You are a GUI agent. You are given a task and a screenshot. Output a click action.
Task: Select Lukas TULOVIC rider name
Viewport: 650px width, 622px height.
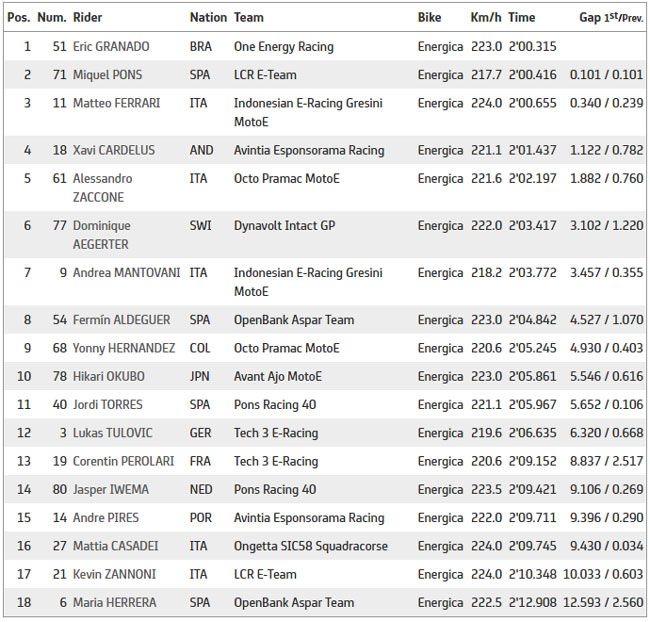click(x=113, y=433)
